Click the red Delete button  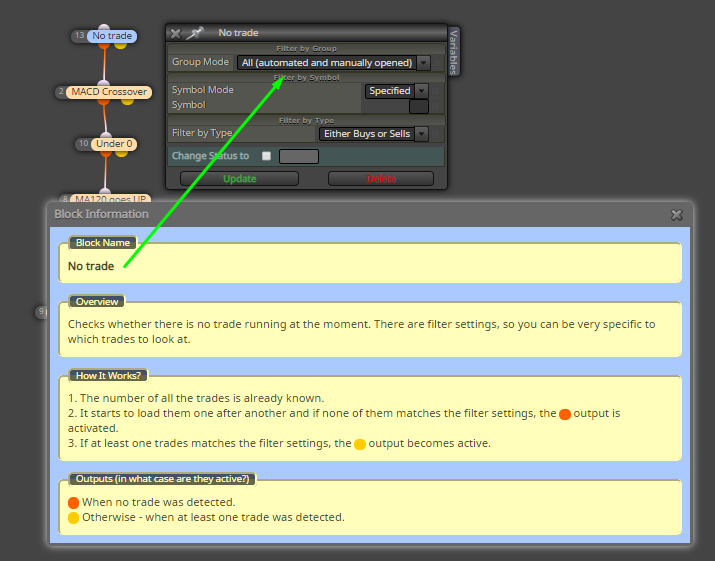point(381,179)
